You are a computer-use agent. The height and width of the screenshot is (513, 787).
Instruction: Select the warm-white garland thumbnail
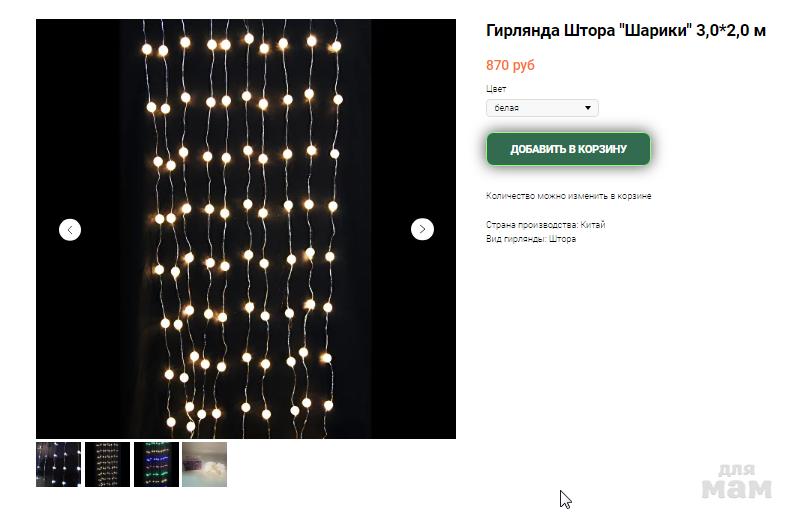[107, 464]
